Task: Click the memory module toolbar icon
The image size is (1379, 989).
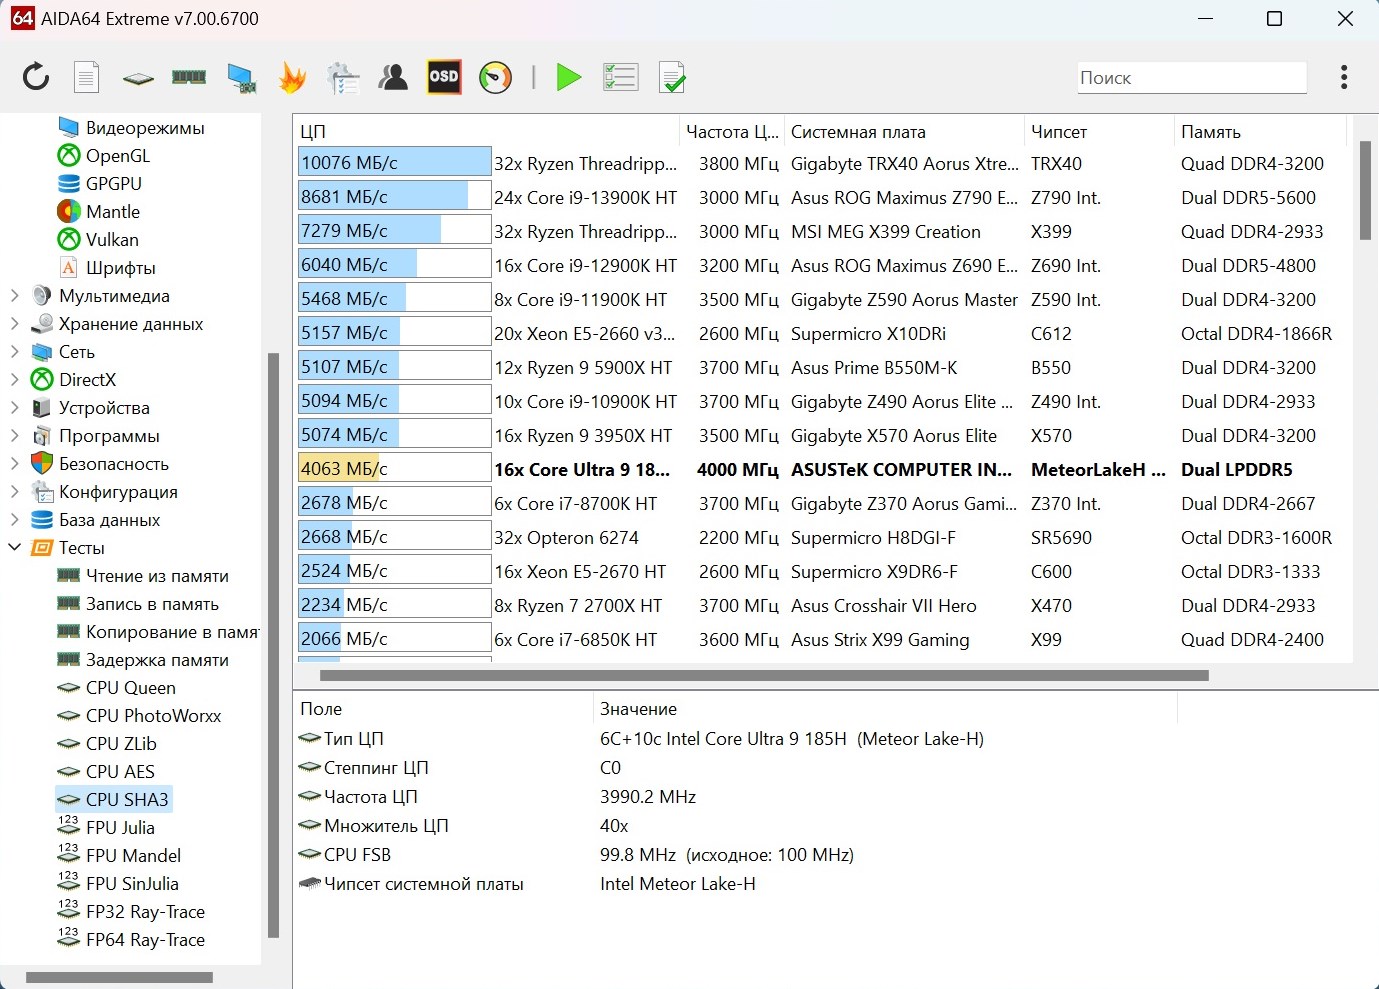Action: (x=189, y=77)
